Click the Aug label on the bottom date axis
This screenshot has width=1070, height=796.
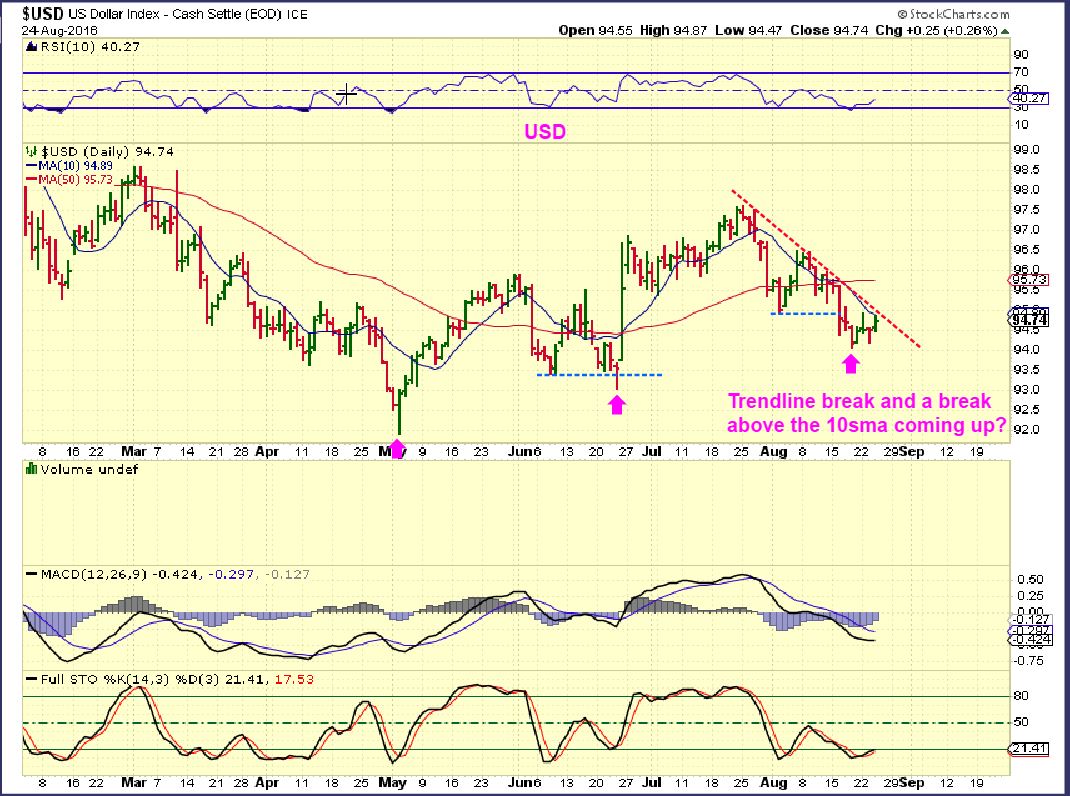(x=774, y=782)
